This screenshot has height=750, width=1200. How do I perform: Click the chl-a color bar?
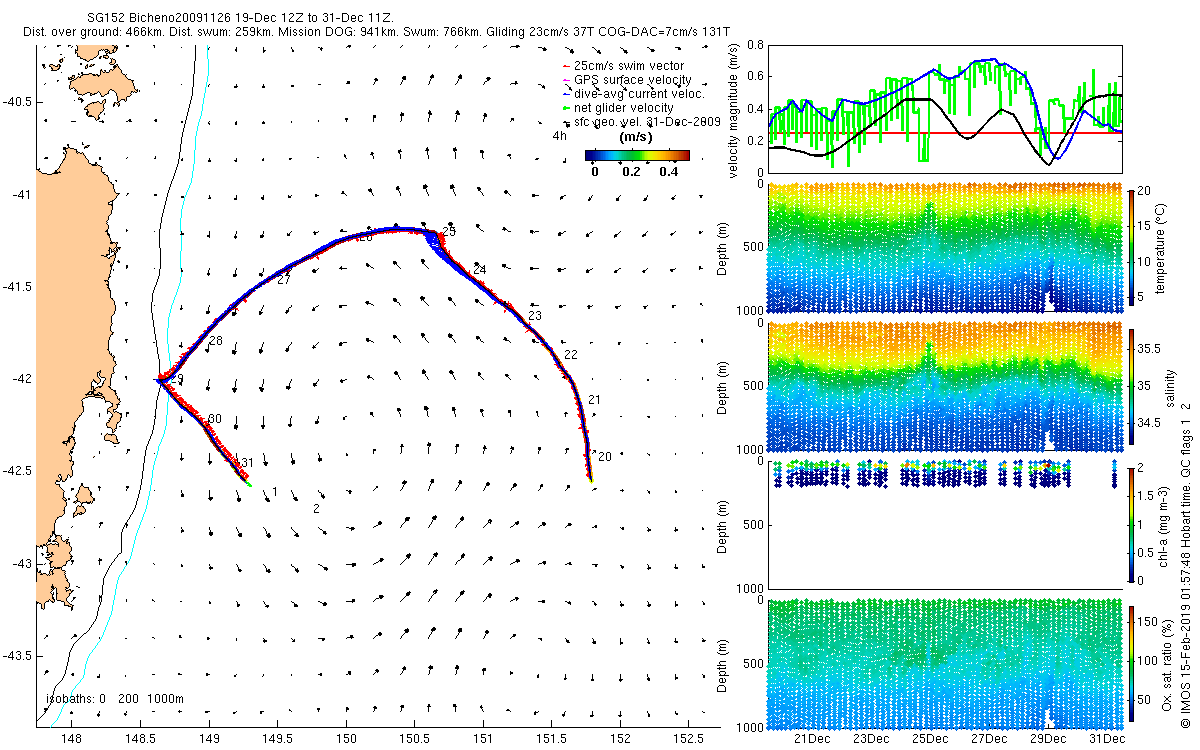(1132, 524)
